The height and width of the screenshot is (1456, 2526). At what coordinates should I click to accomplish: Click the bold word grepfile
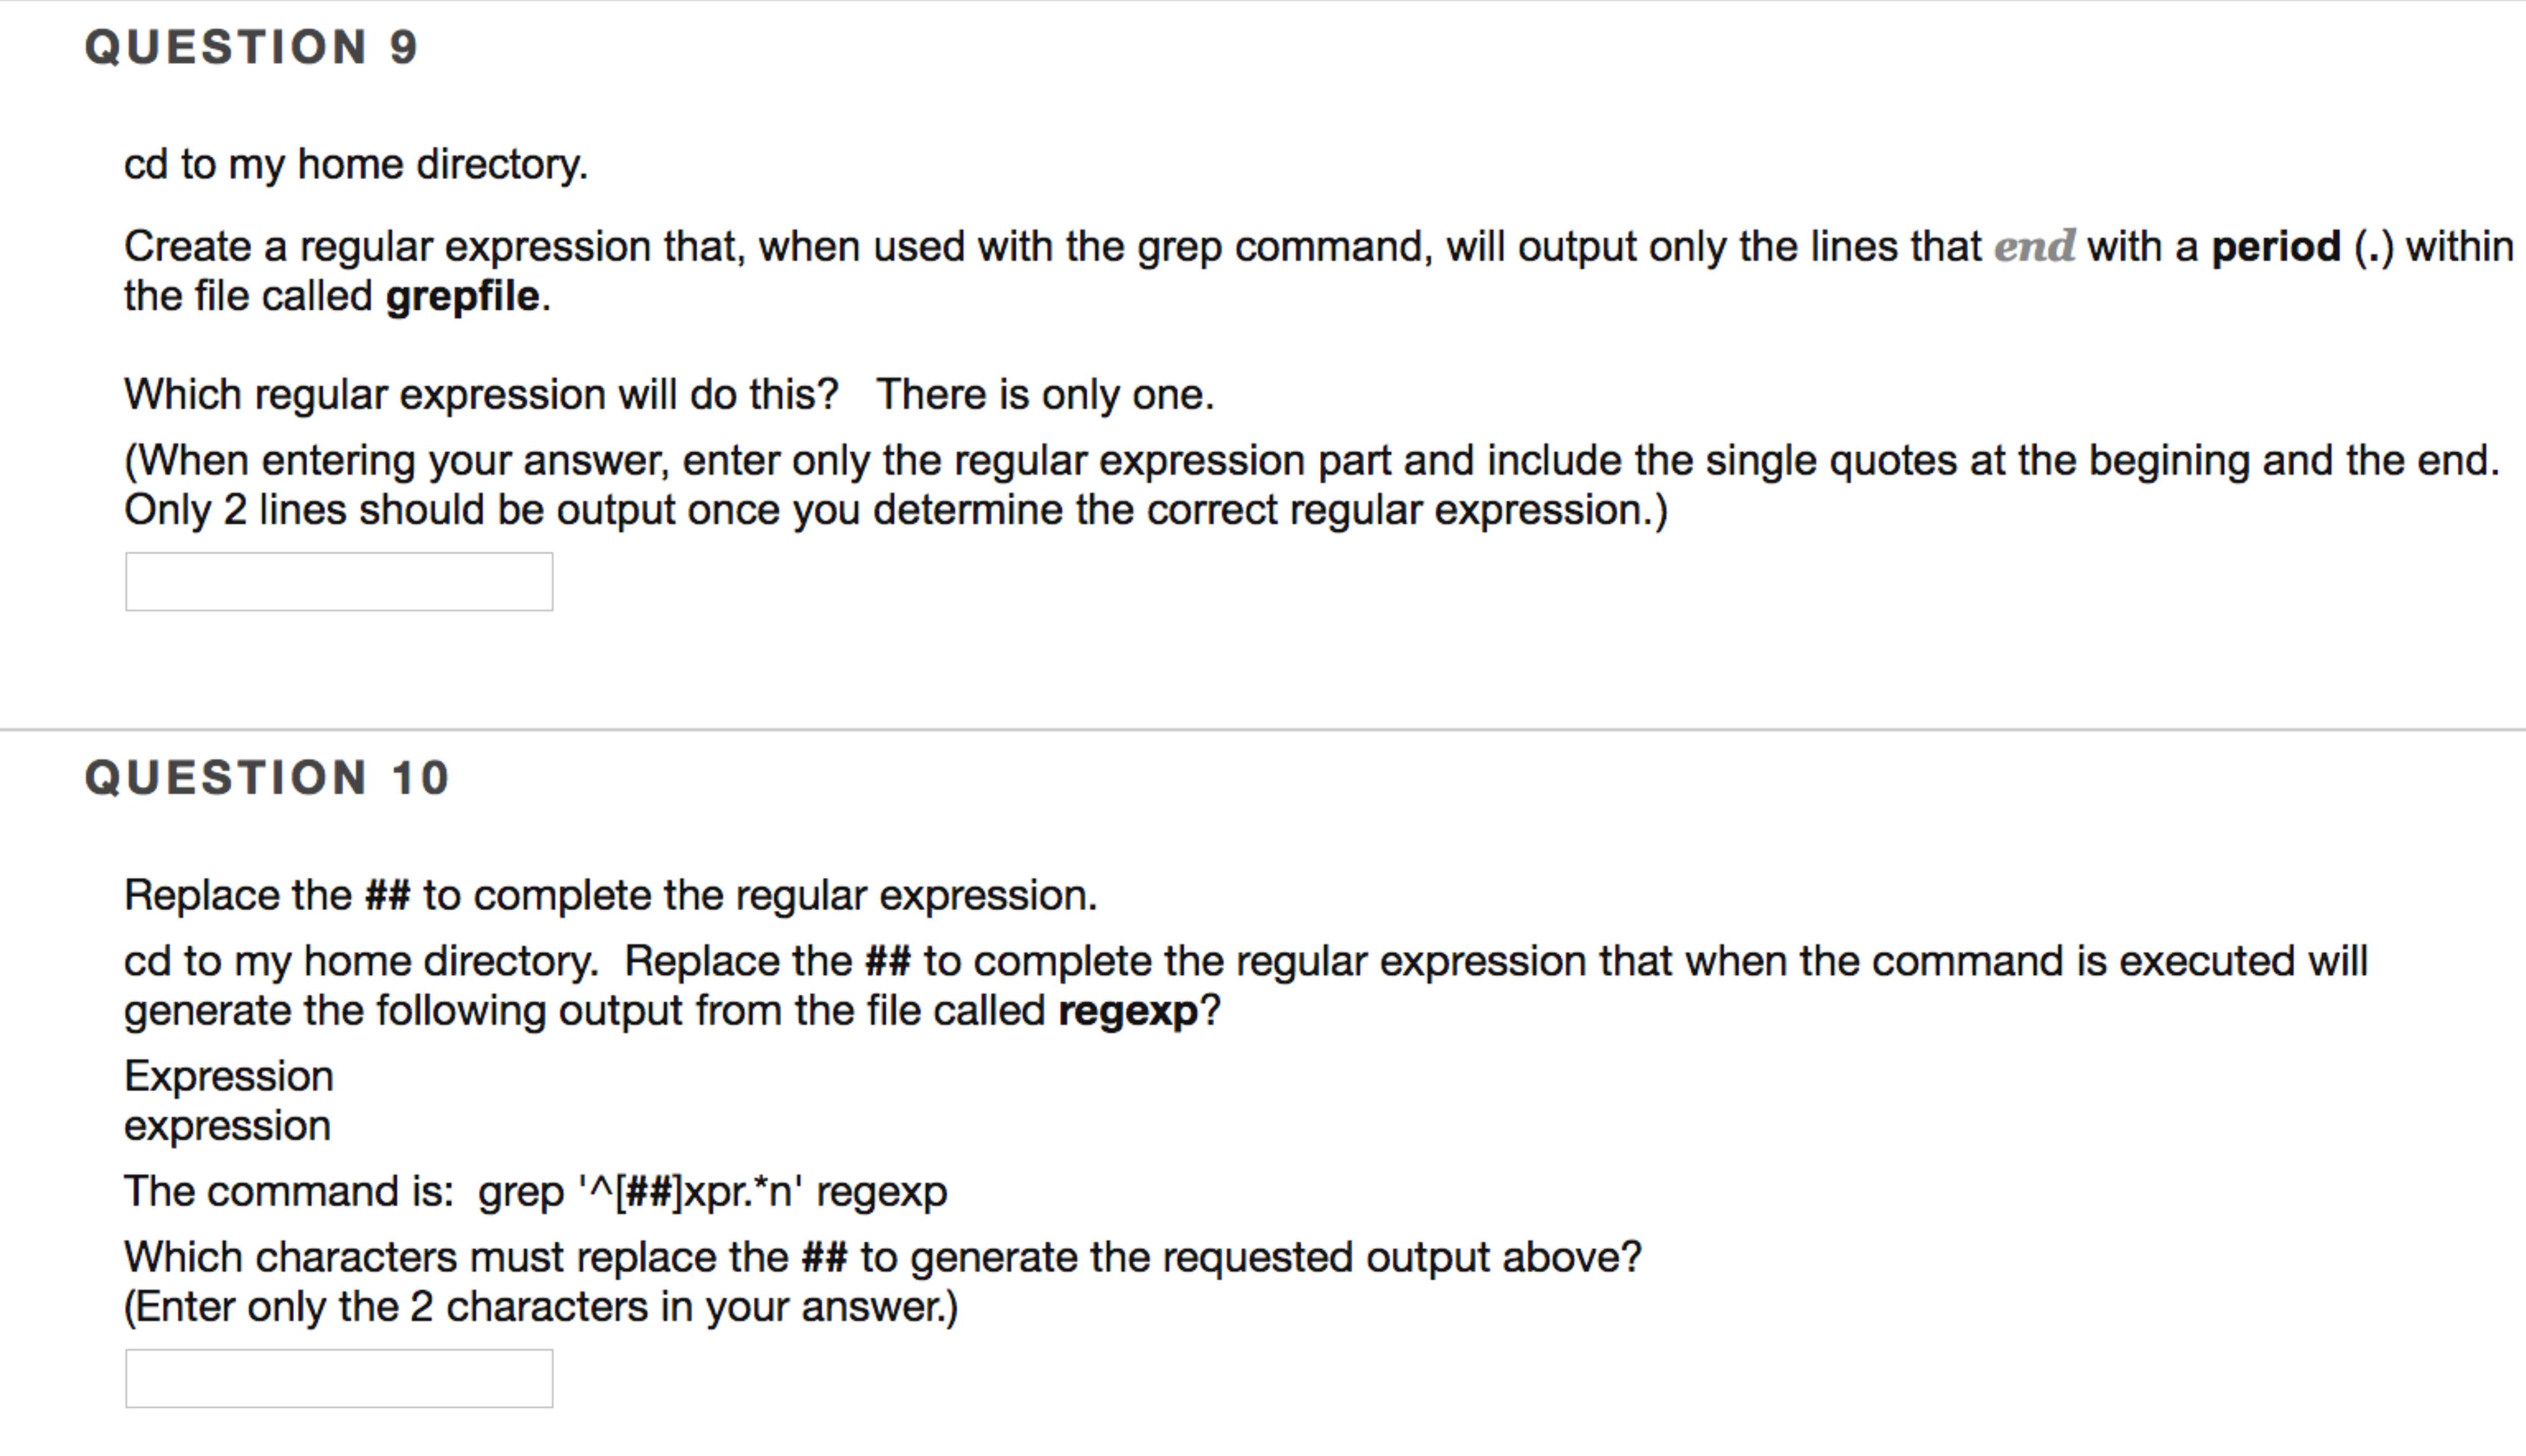point(462,296)
